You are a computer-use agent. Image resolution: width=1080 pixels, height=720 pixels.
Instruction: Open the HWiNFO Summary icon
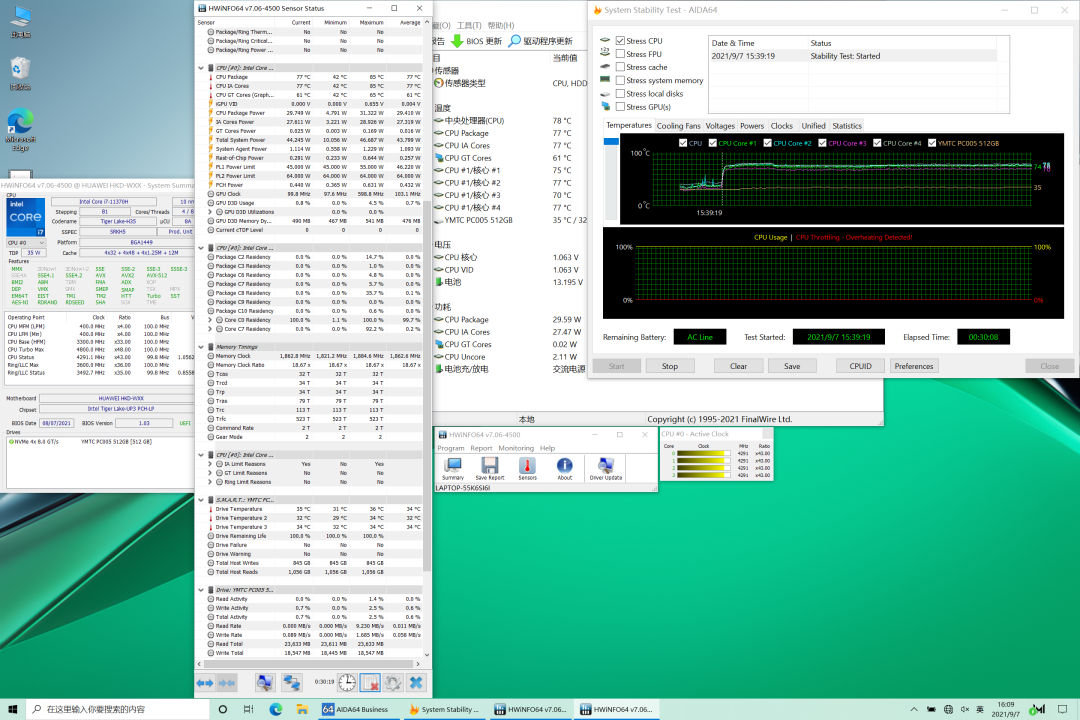[x=453, y=466]
